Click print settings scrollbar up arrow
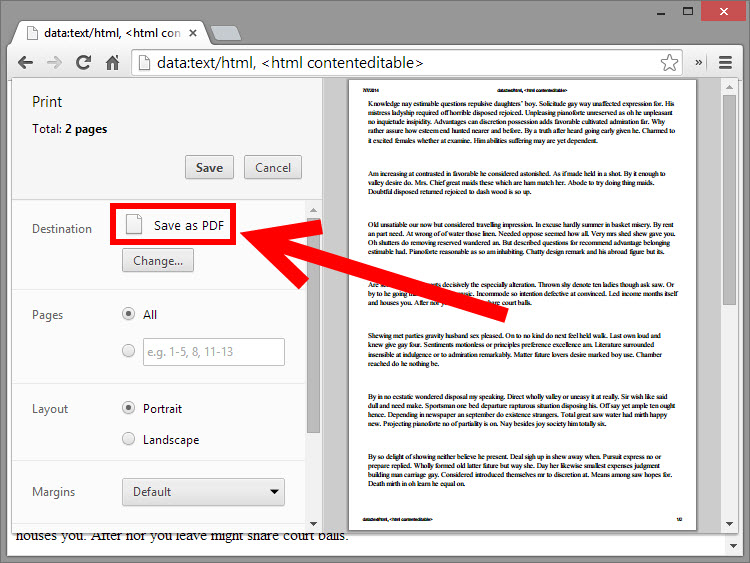Screen dimensions: 750x563 click(313, 210)
